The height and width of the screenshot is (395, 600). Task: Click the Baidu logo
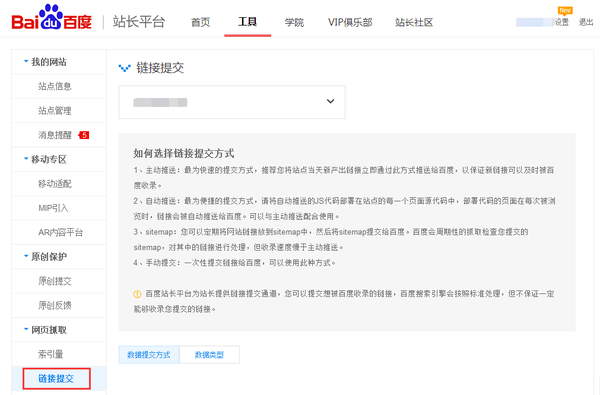click(x=52, y=18)
